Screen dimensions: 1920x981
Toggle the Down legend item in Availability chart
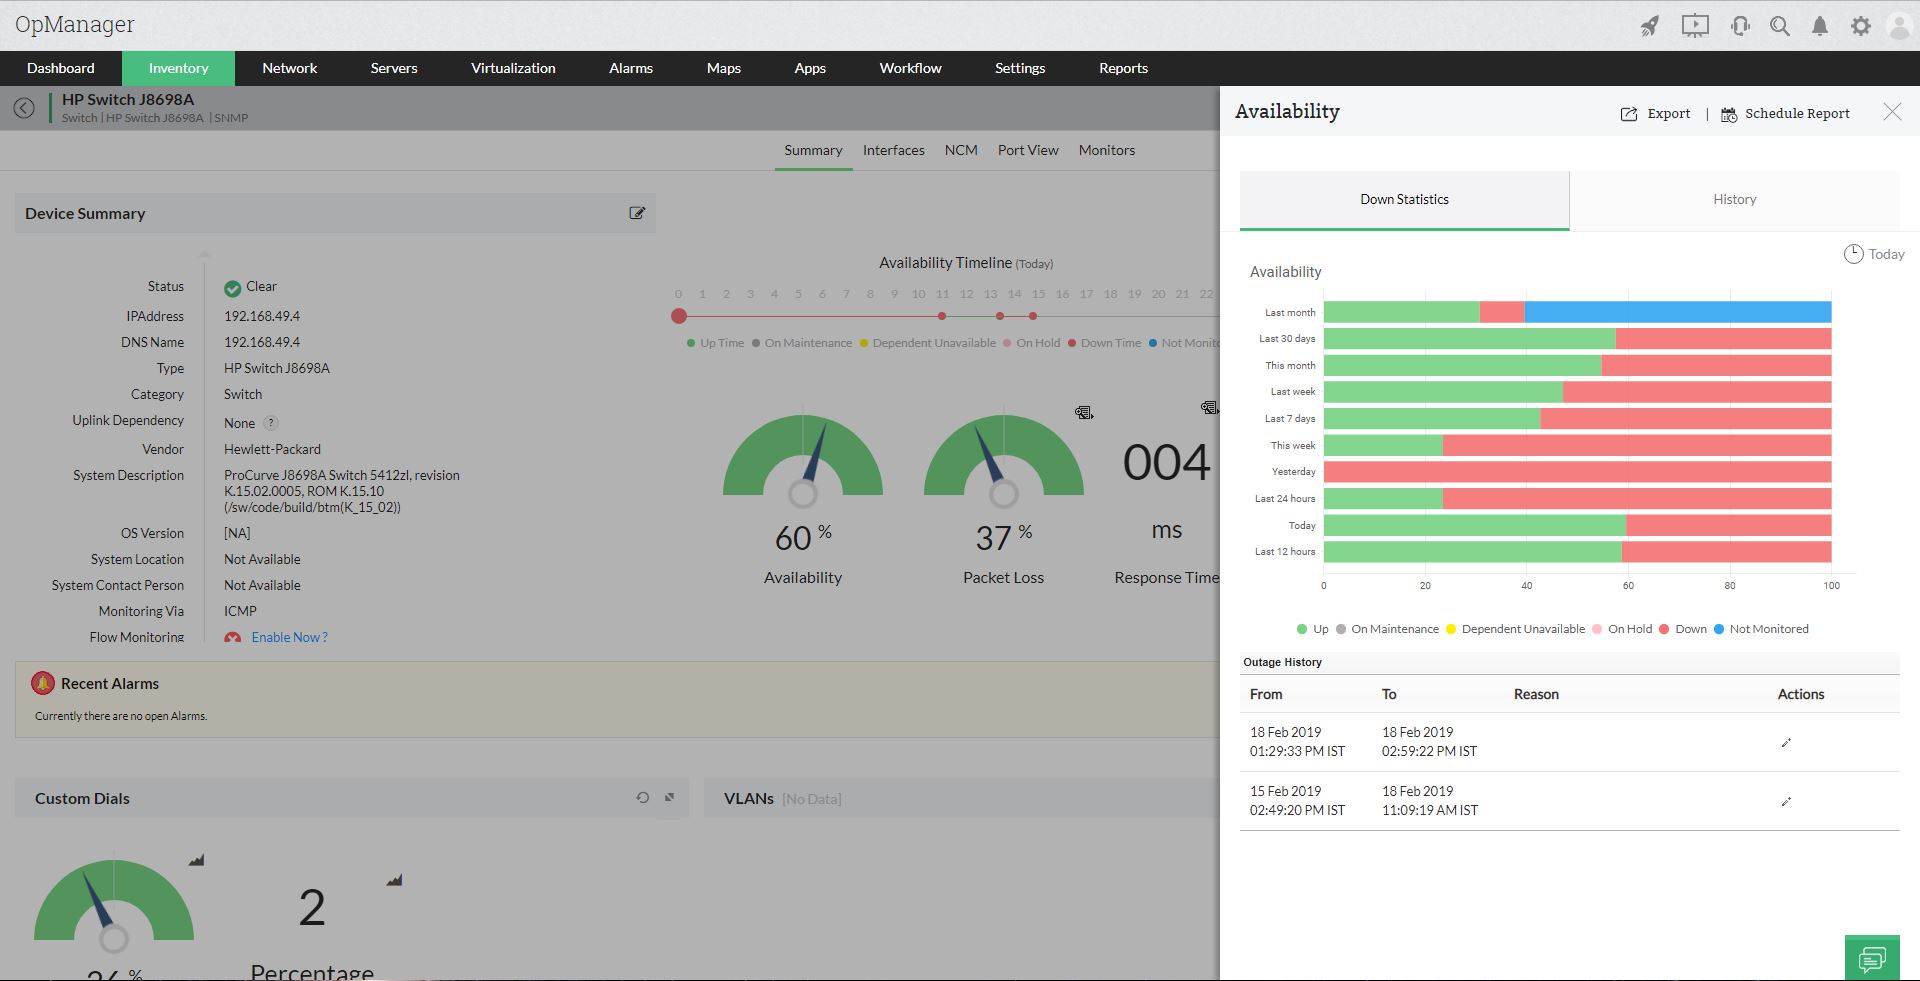(x=1683, y=629)
